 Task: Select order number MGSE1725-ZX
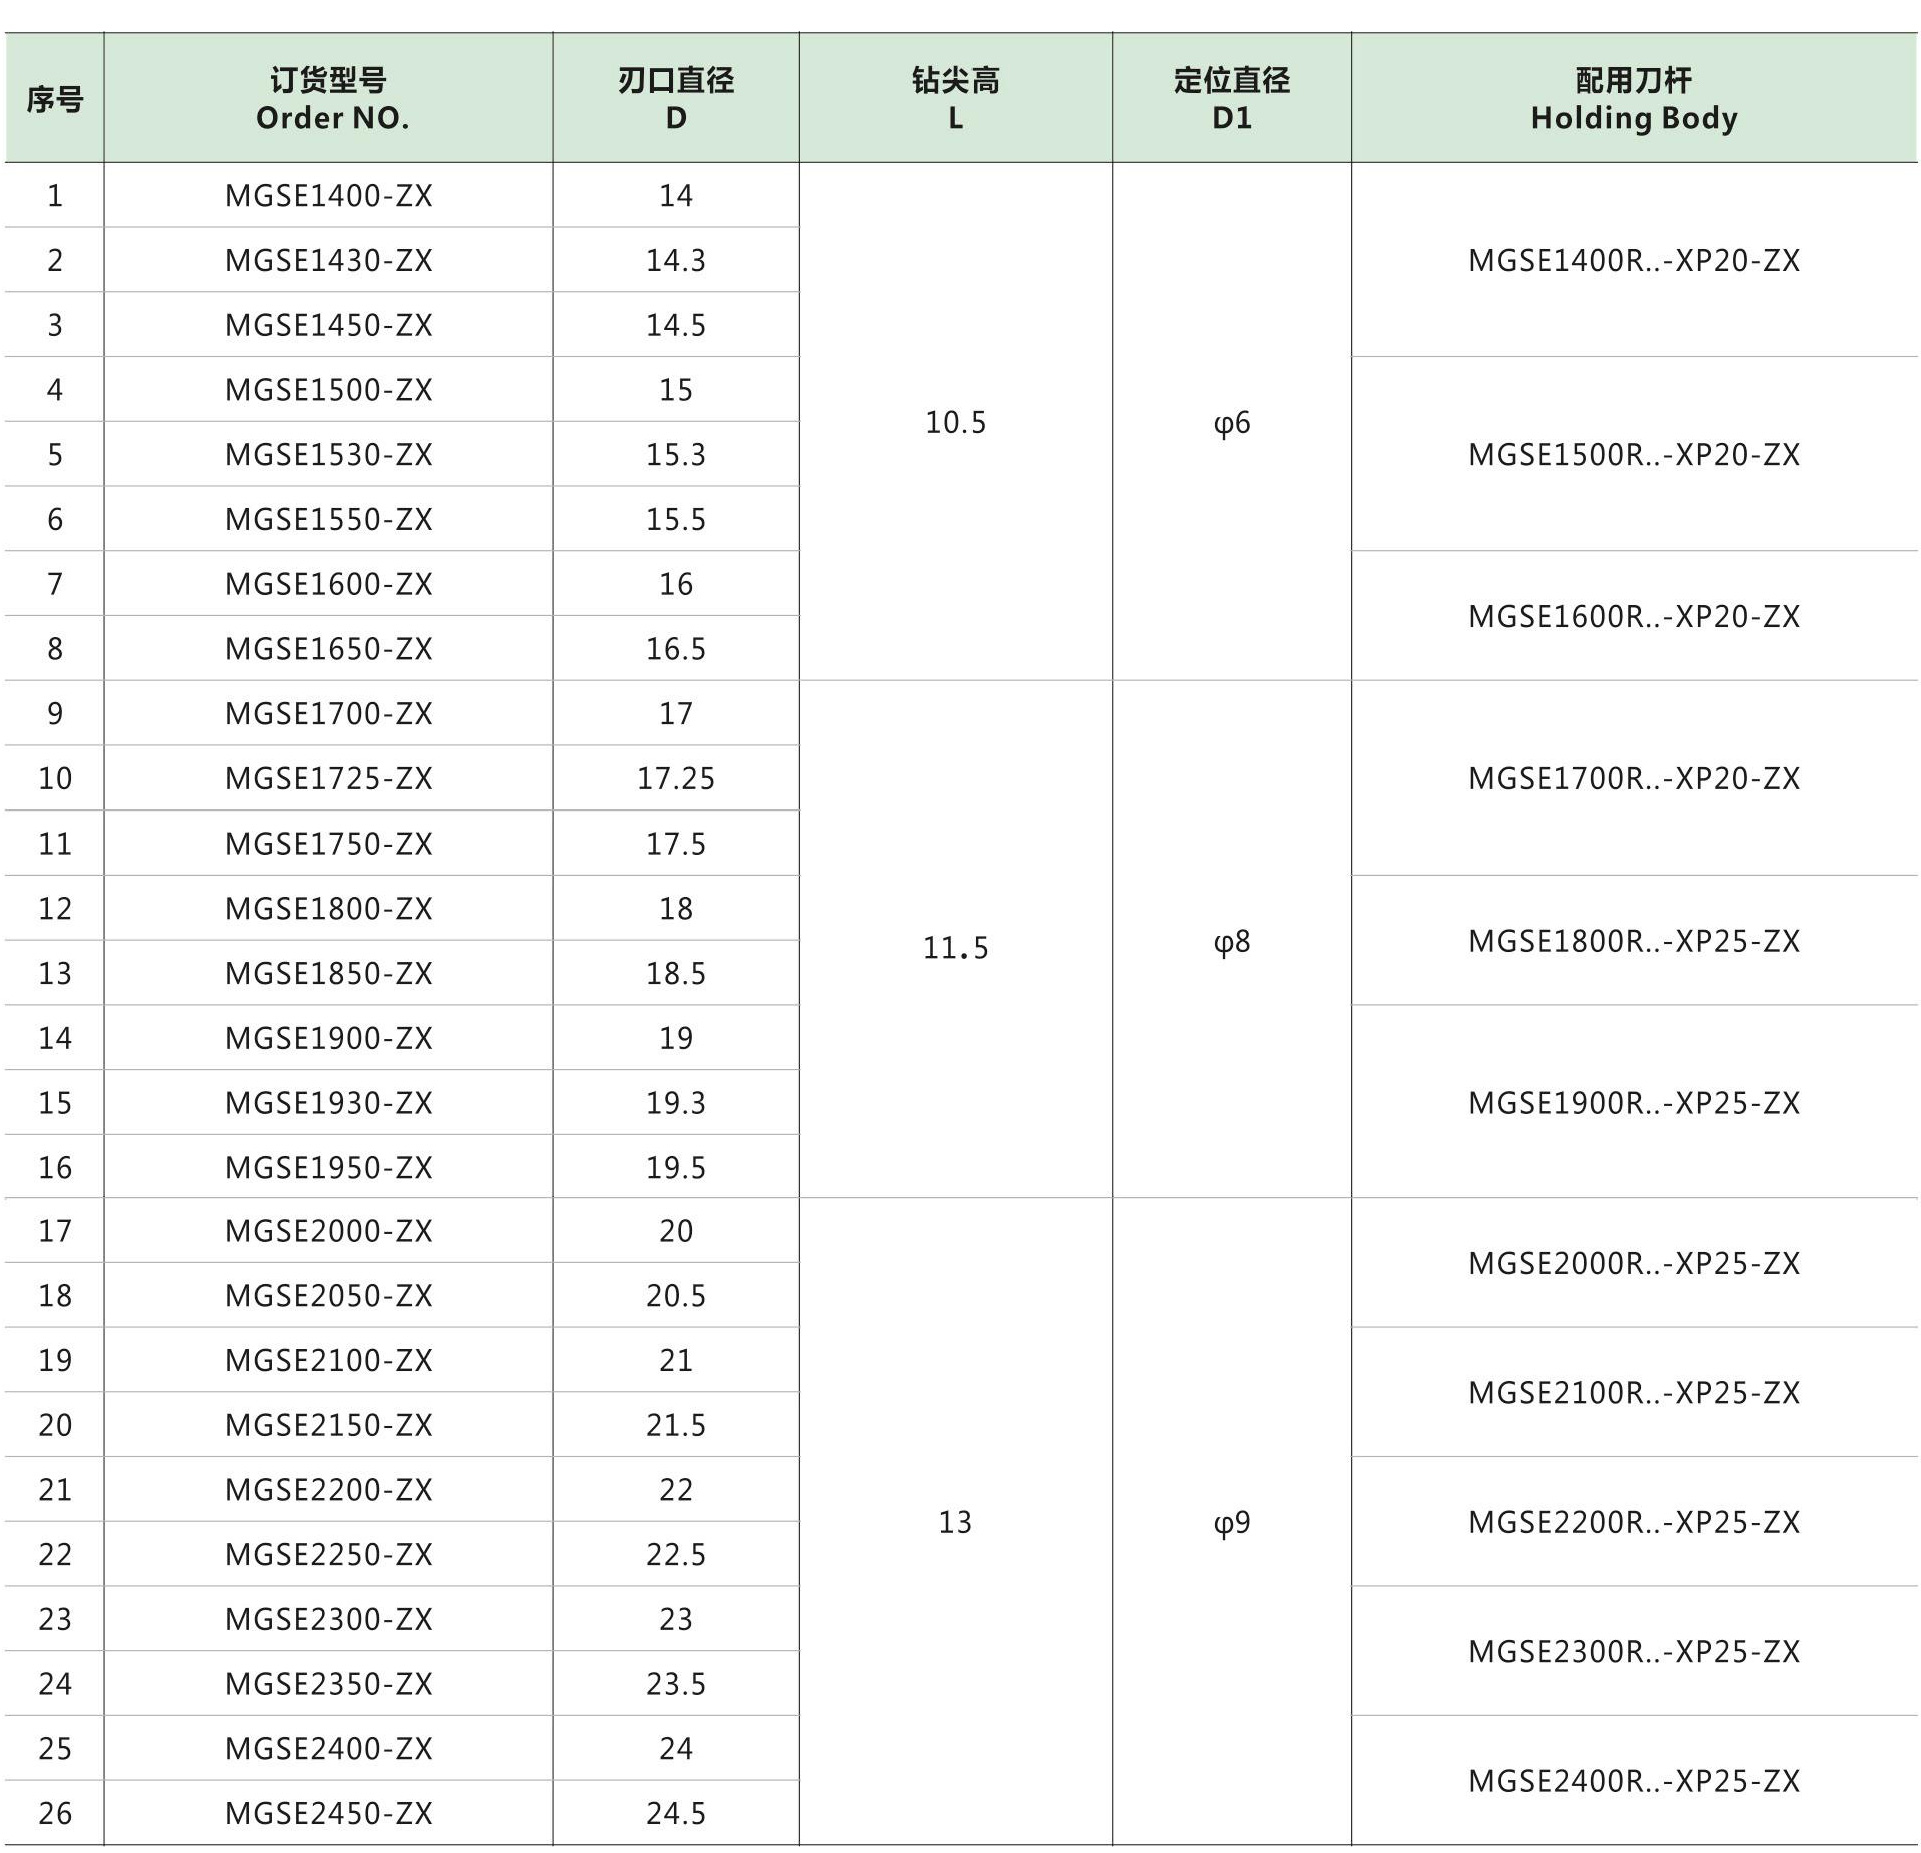pos(329,778)
